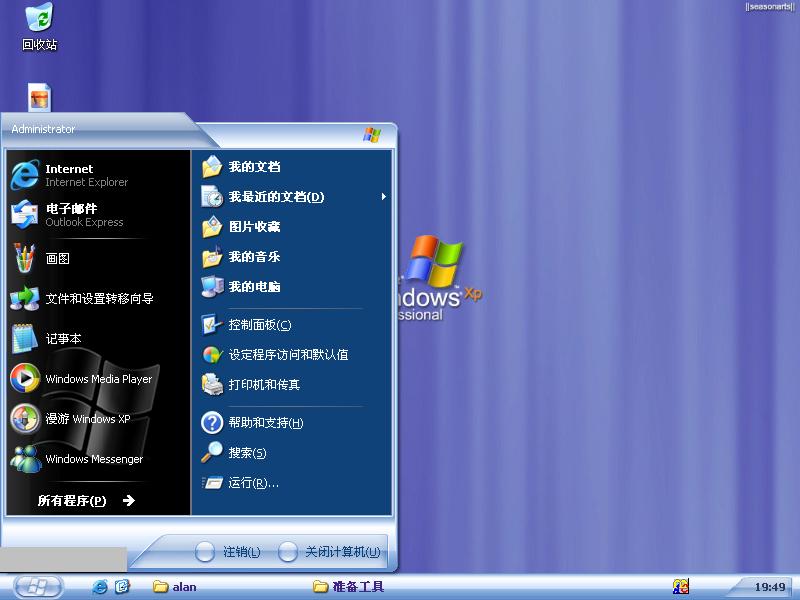The width and height of the screenshot is (800, 600).
Task: Launch the Windows Media Player icon
Action: pos(24,378)
